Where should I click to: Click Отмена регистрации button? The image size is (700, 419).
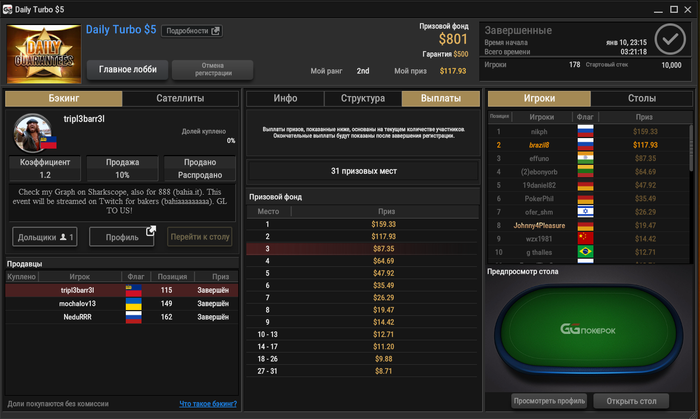(213, 70)
